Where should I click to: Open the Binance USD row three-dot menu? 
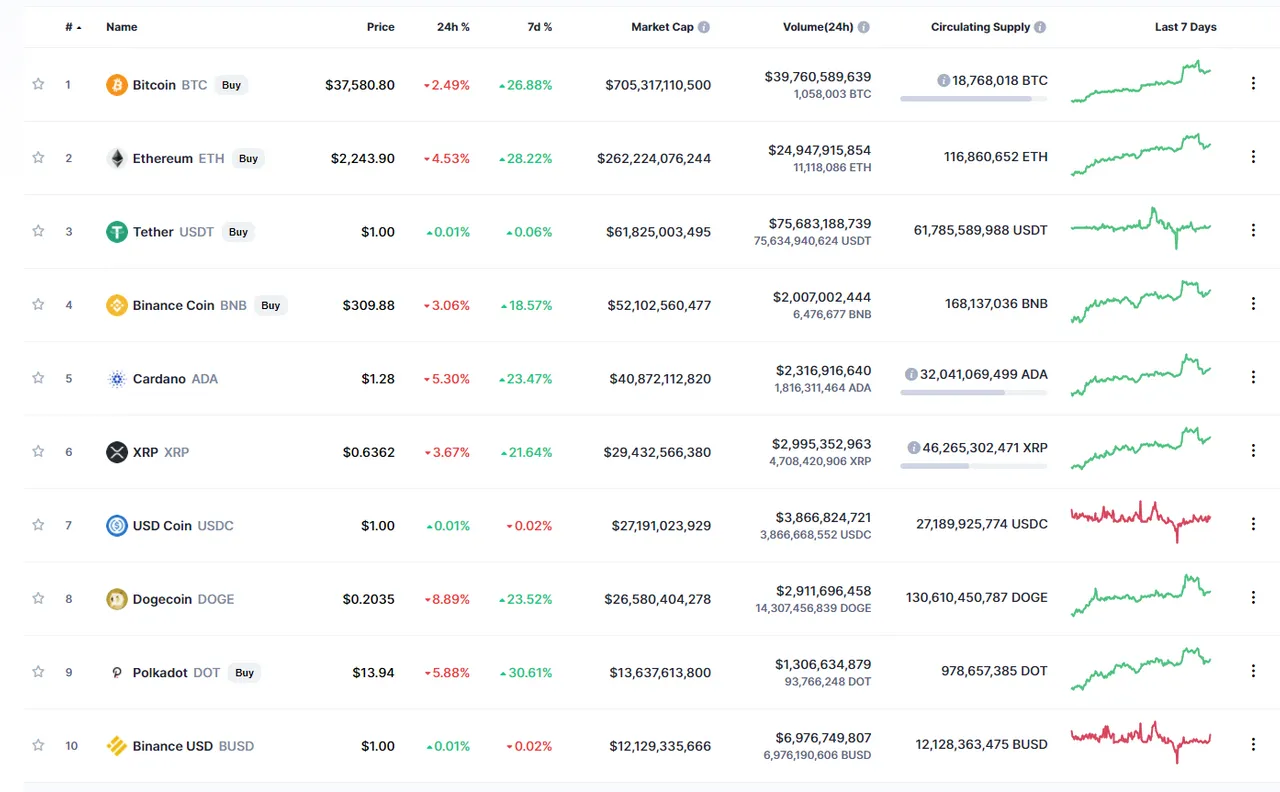coord(1253,744)
